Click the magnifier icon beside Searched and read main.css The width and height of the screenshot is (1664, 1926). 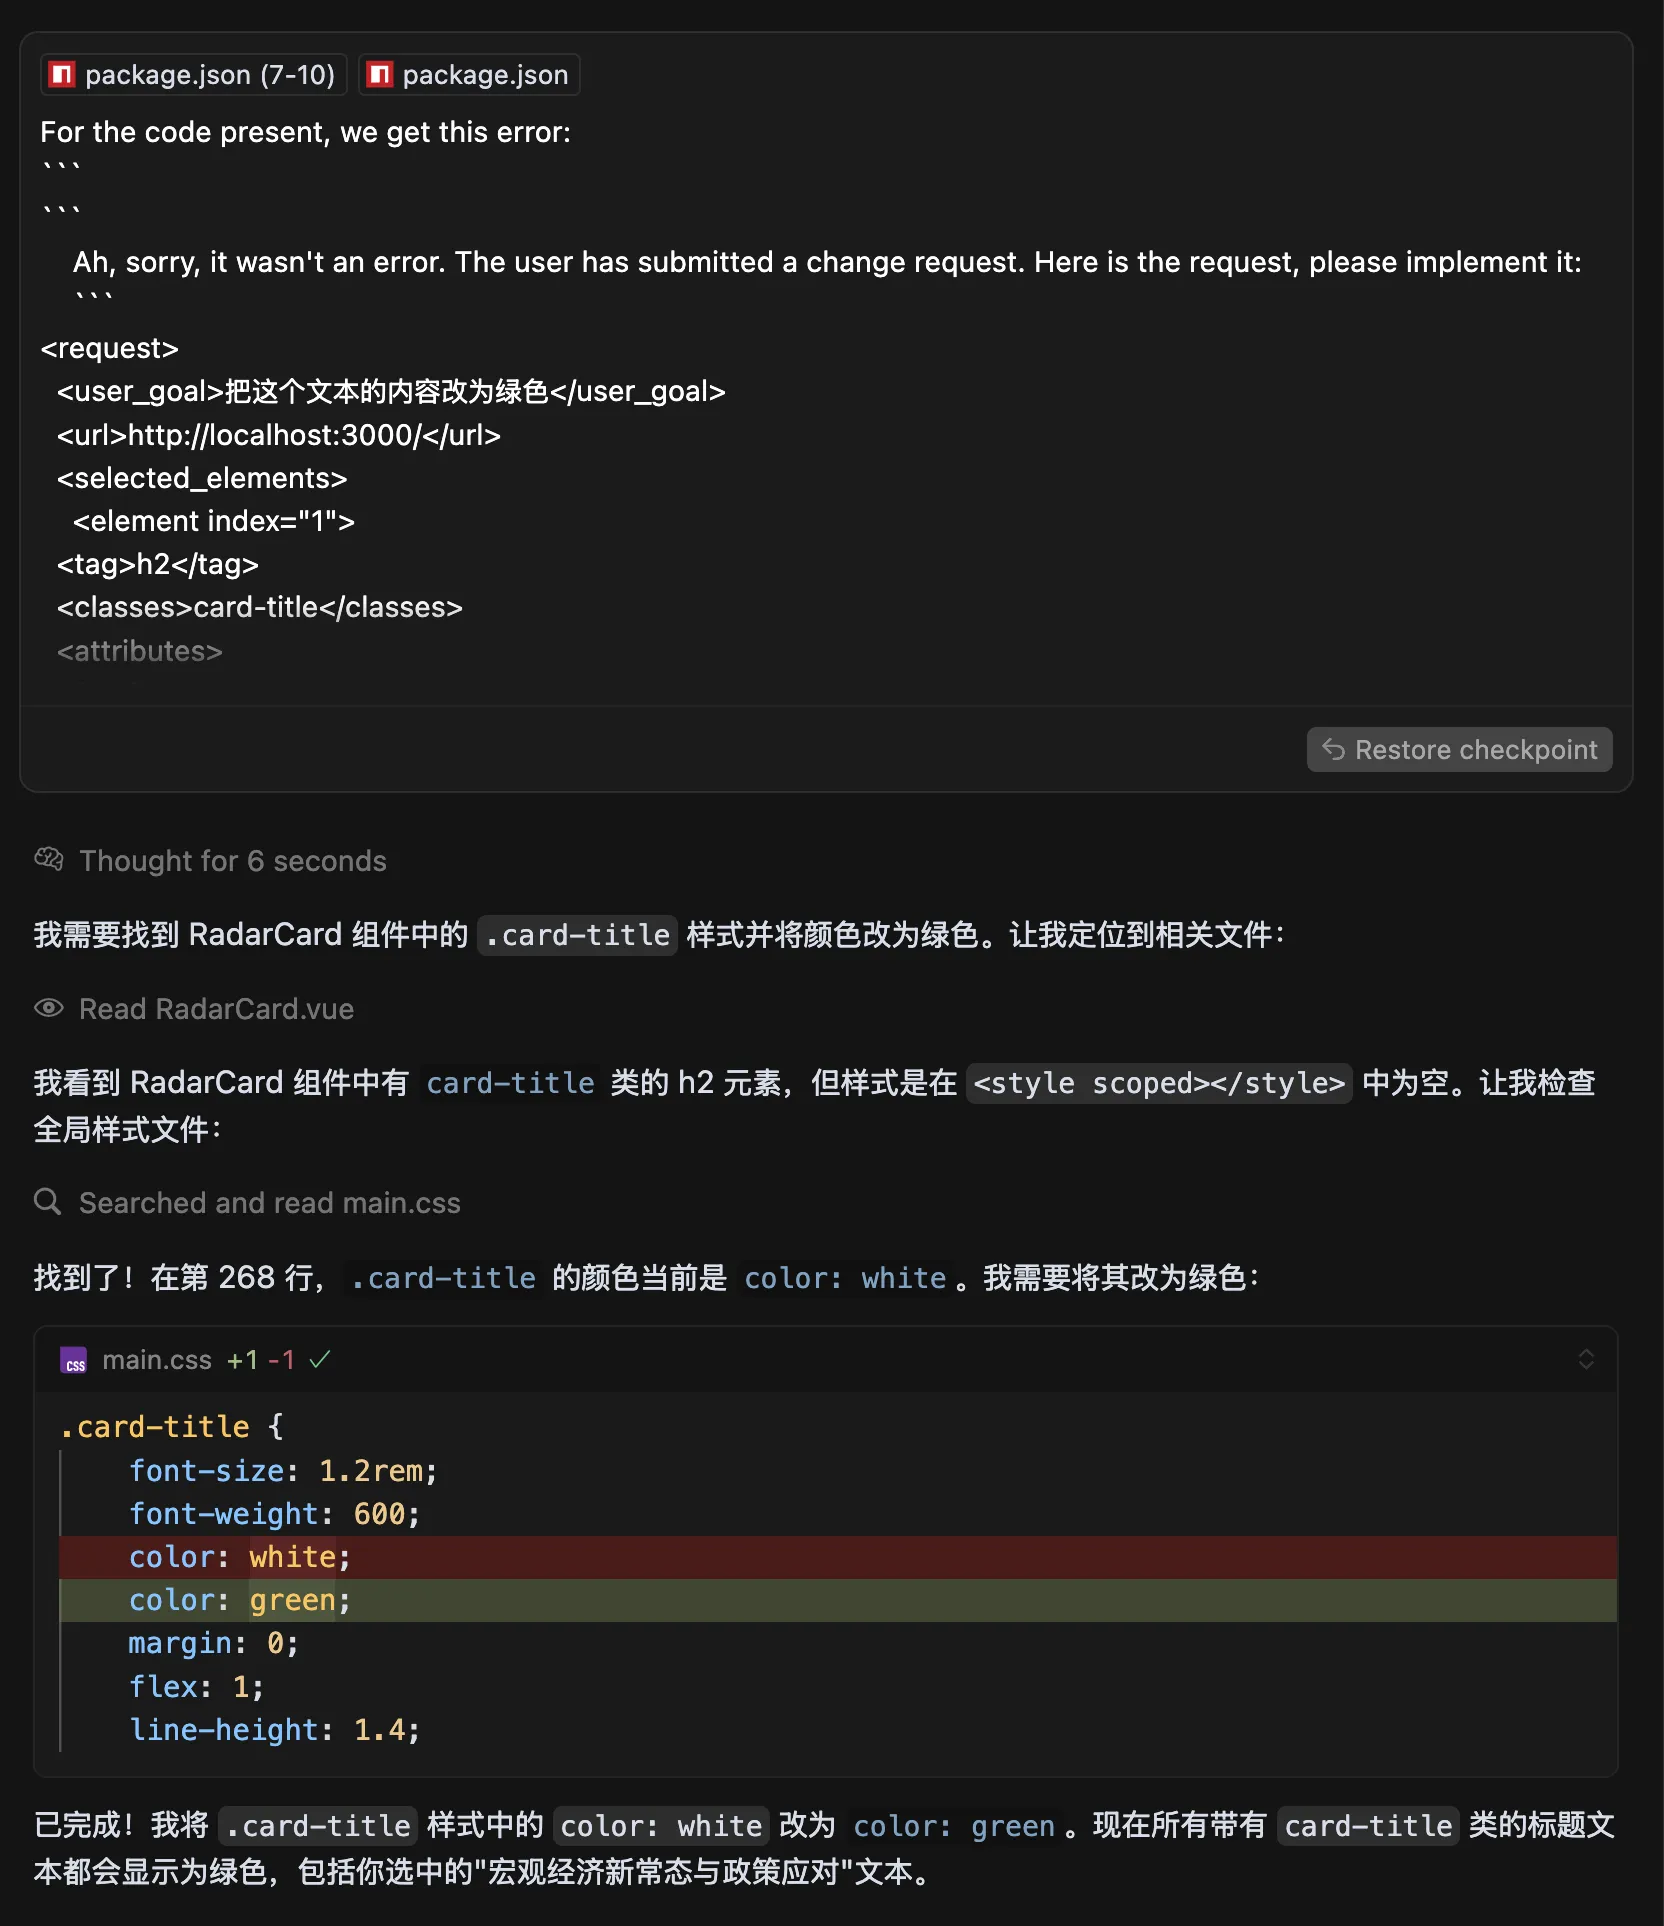pos(48,1202)
